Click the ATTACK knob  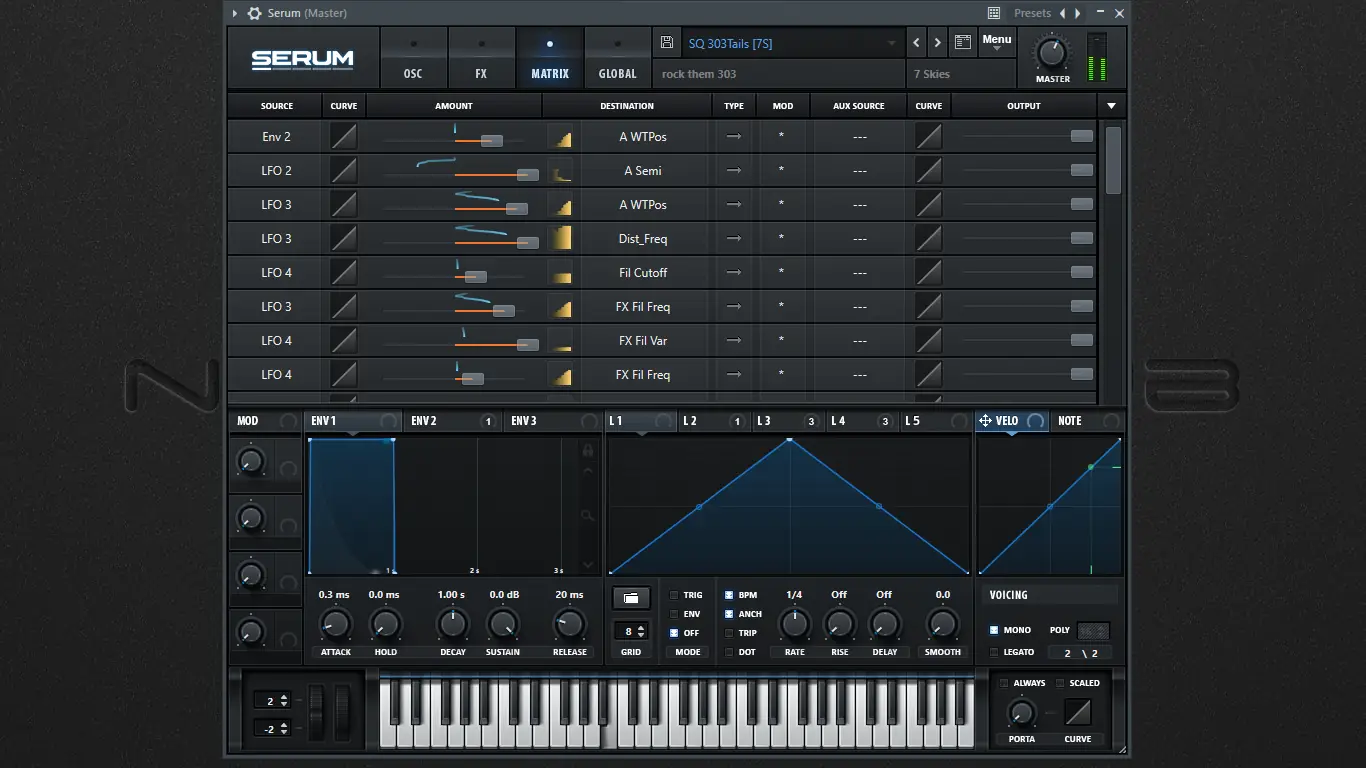click(x=335, y=626)
